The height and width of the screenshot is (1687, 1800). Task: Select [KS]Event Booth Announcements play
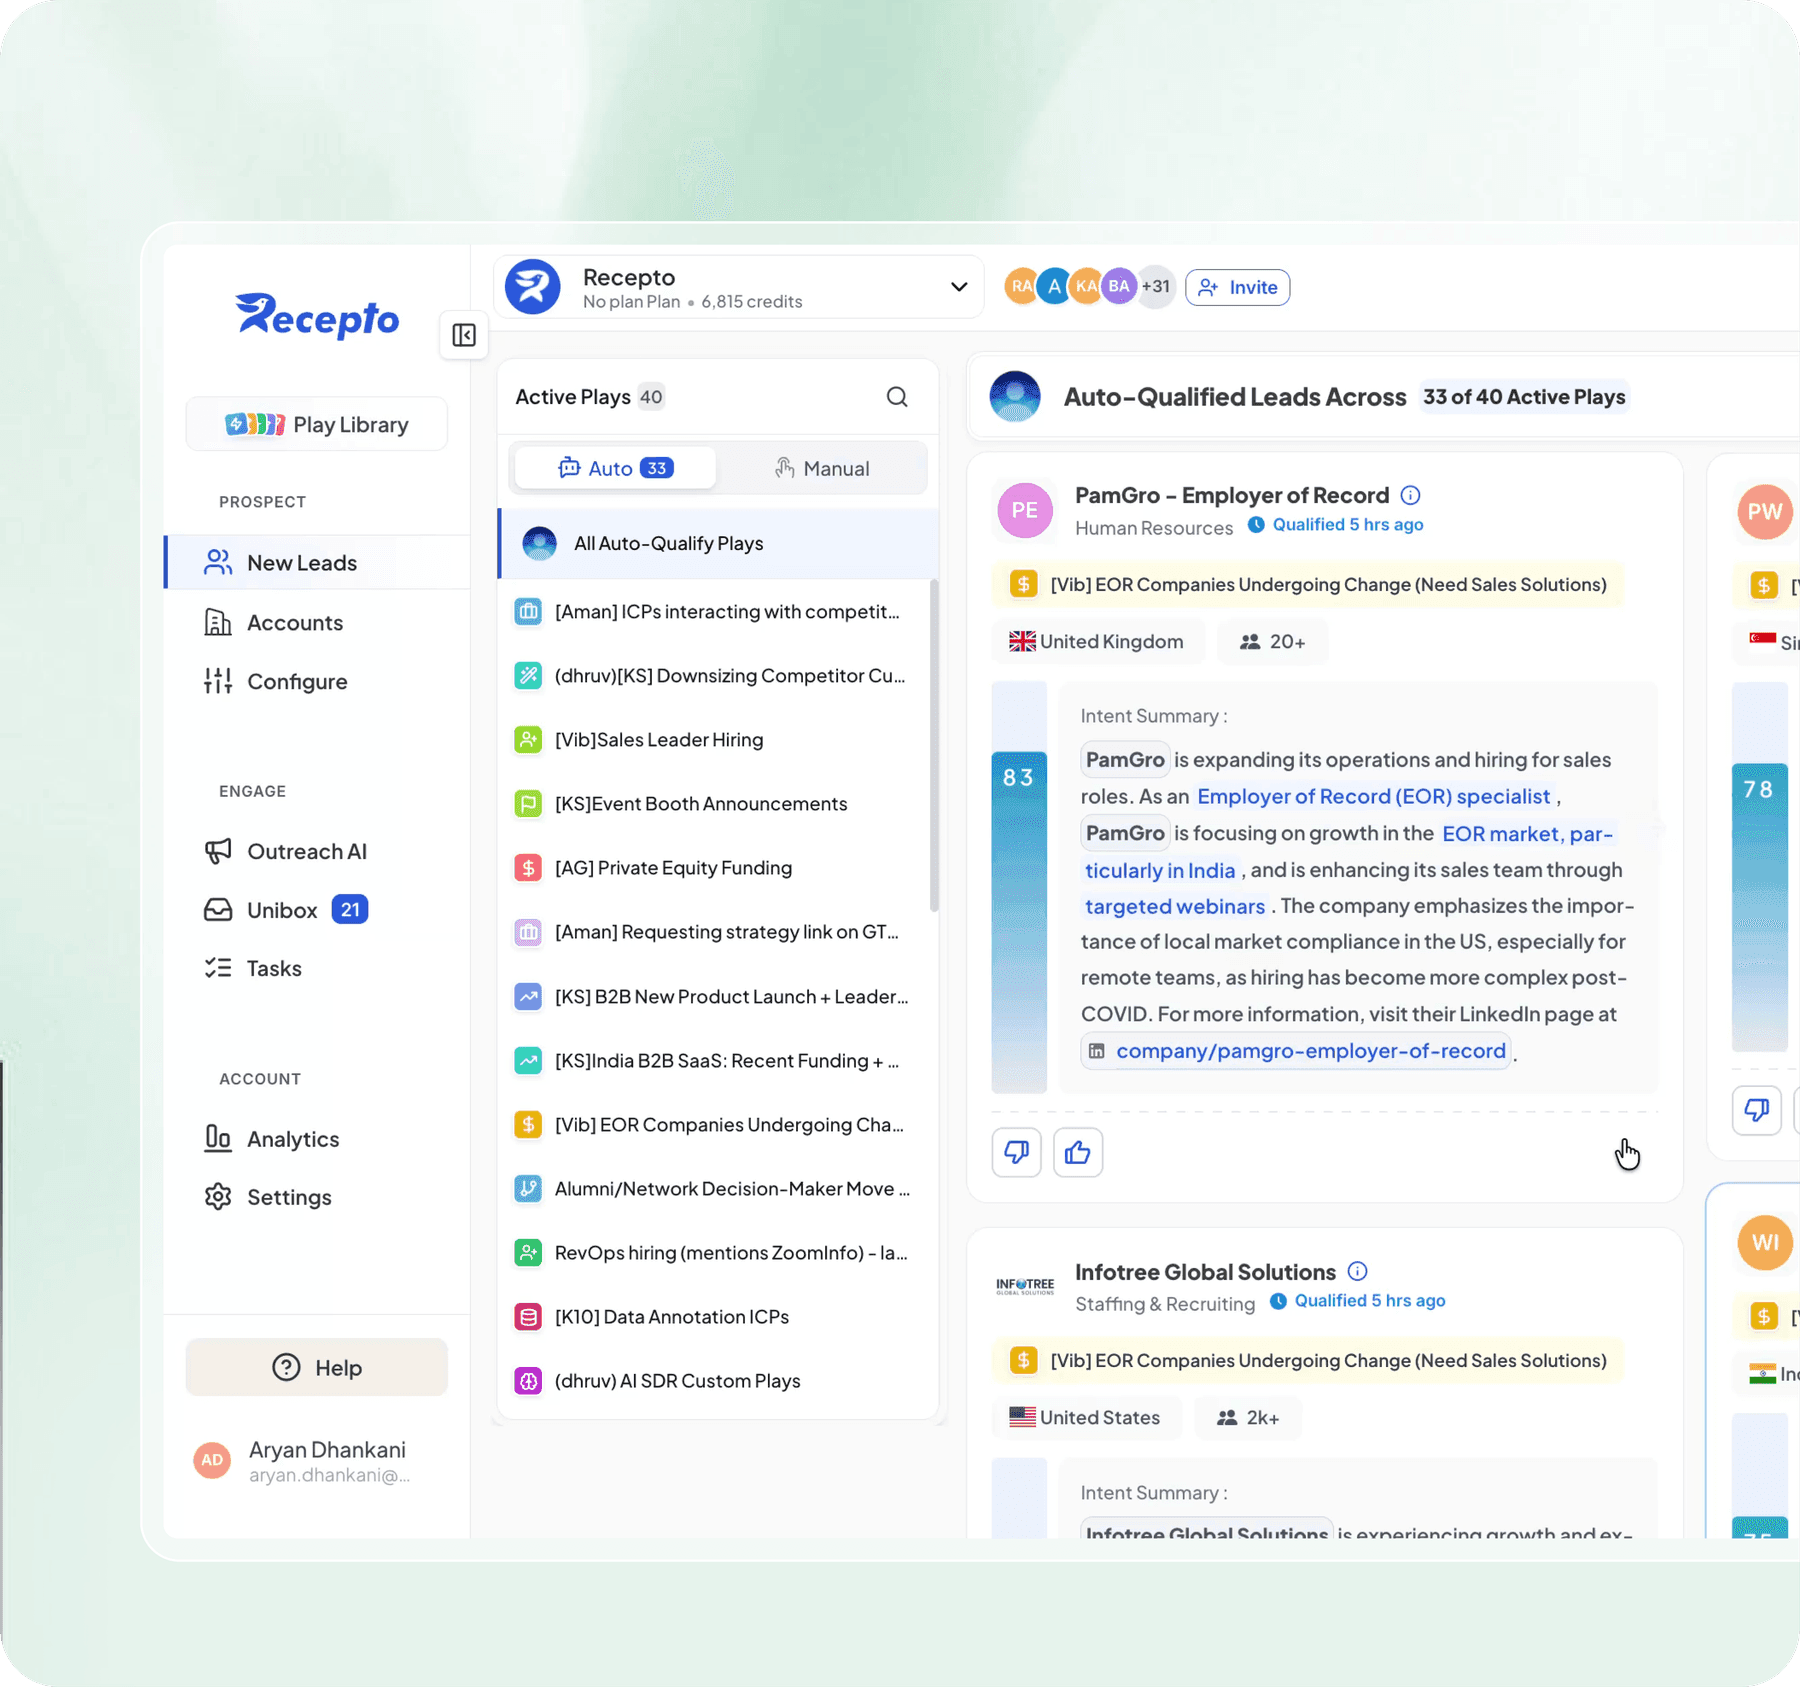pyautogui.click(x=715, y=803)
